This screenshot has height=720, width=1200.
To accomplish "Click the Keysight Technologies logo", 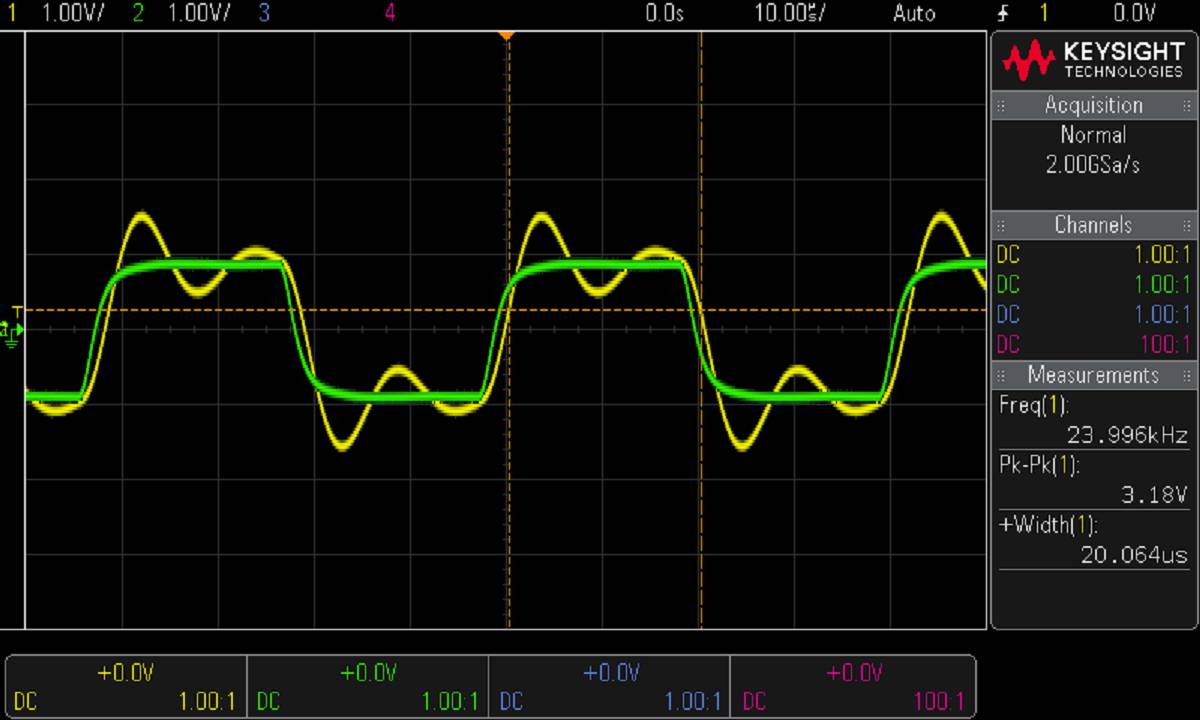I will click(x=1094, y=61).
